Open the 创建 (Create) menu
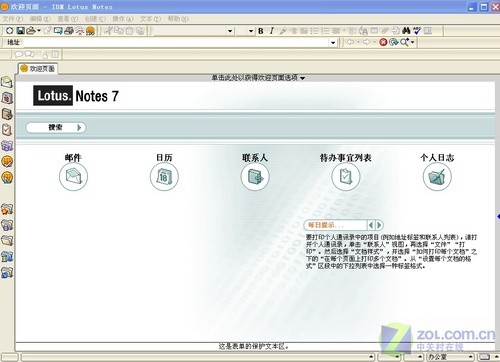Image resolution: width=500 pixels, height=362 pixels. click(95, 19)
